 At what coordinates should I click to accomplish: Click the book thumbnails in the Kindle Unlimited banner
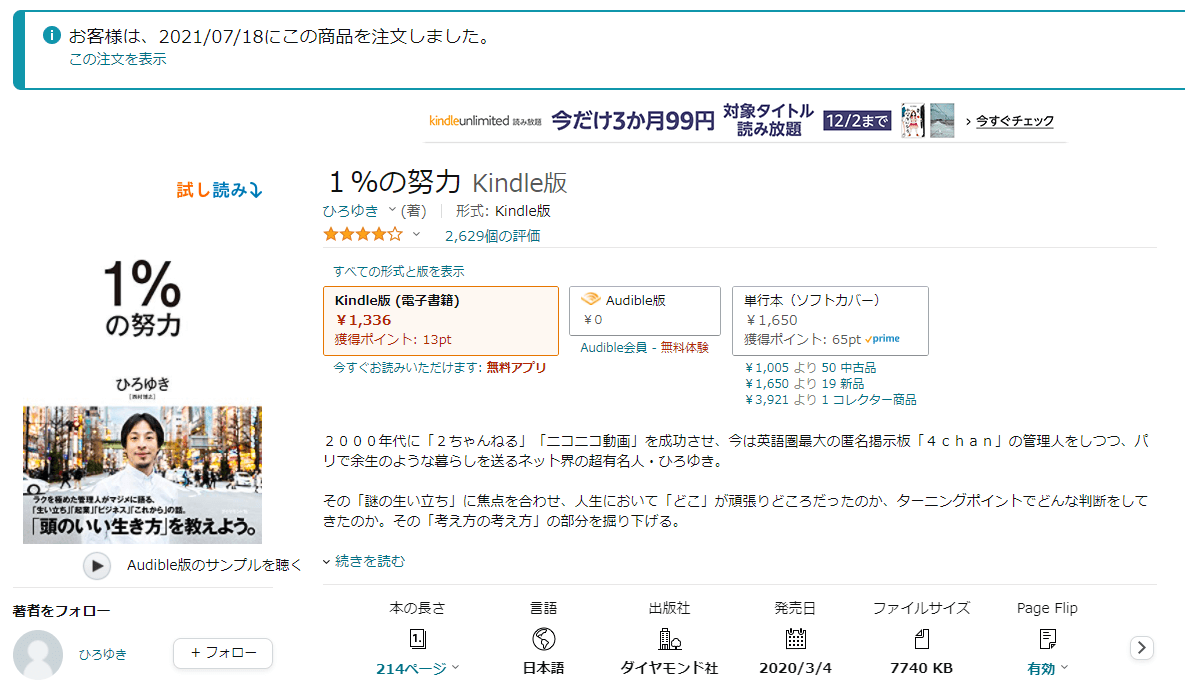[927, 120]
